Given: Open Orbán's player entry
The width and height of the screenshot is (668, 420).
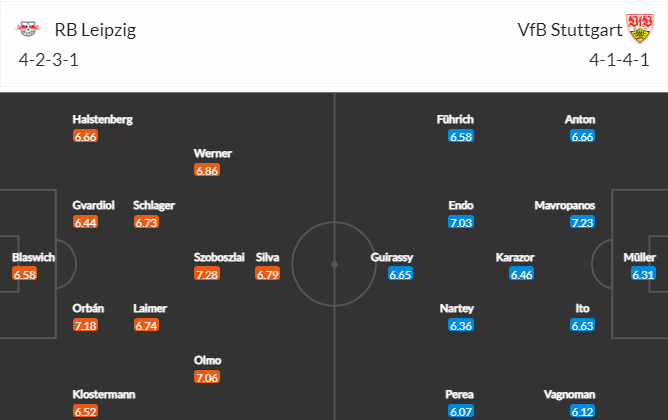Looking at the screenshot, I should pos(88,308).
